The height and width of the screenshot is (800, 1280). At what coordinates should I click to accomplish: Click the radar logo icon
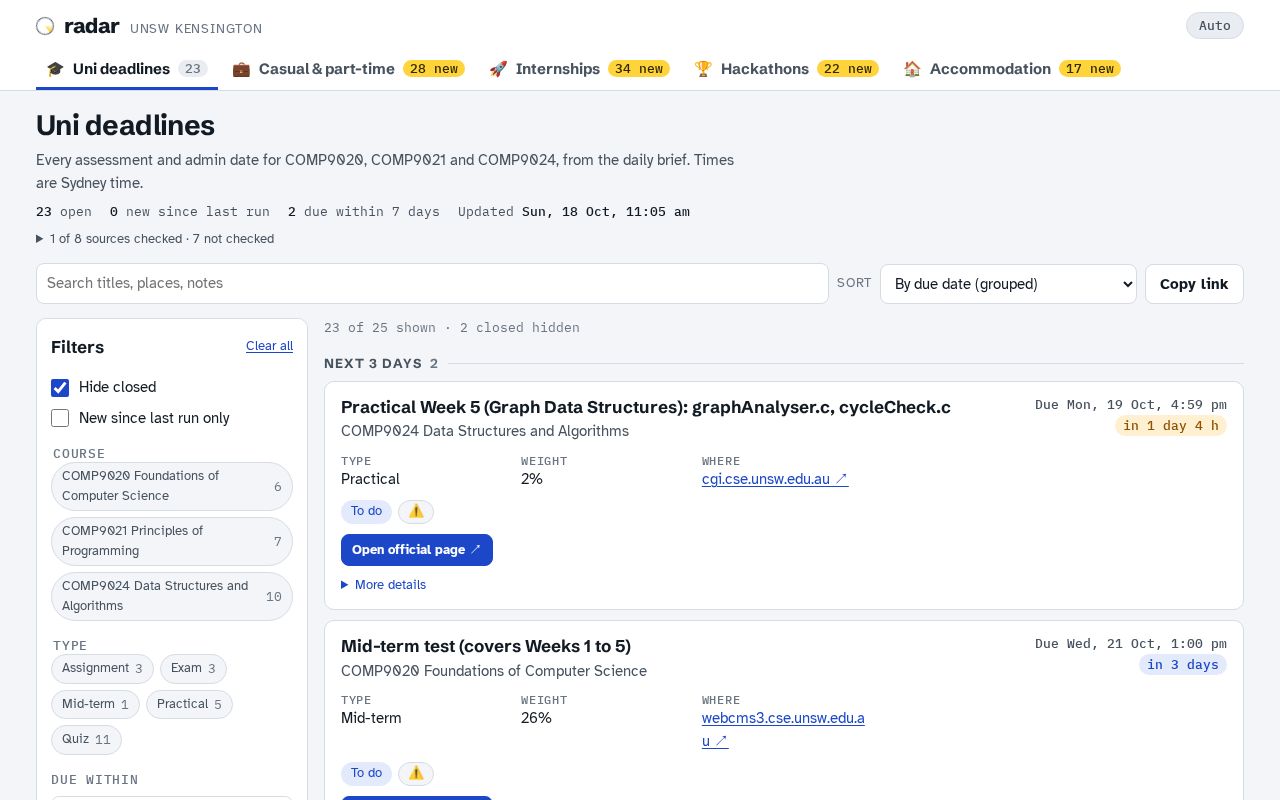tap(45, 26)
